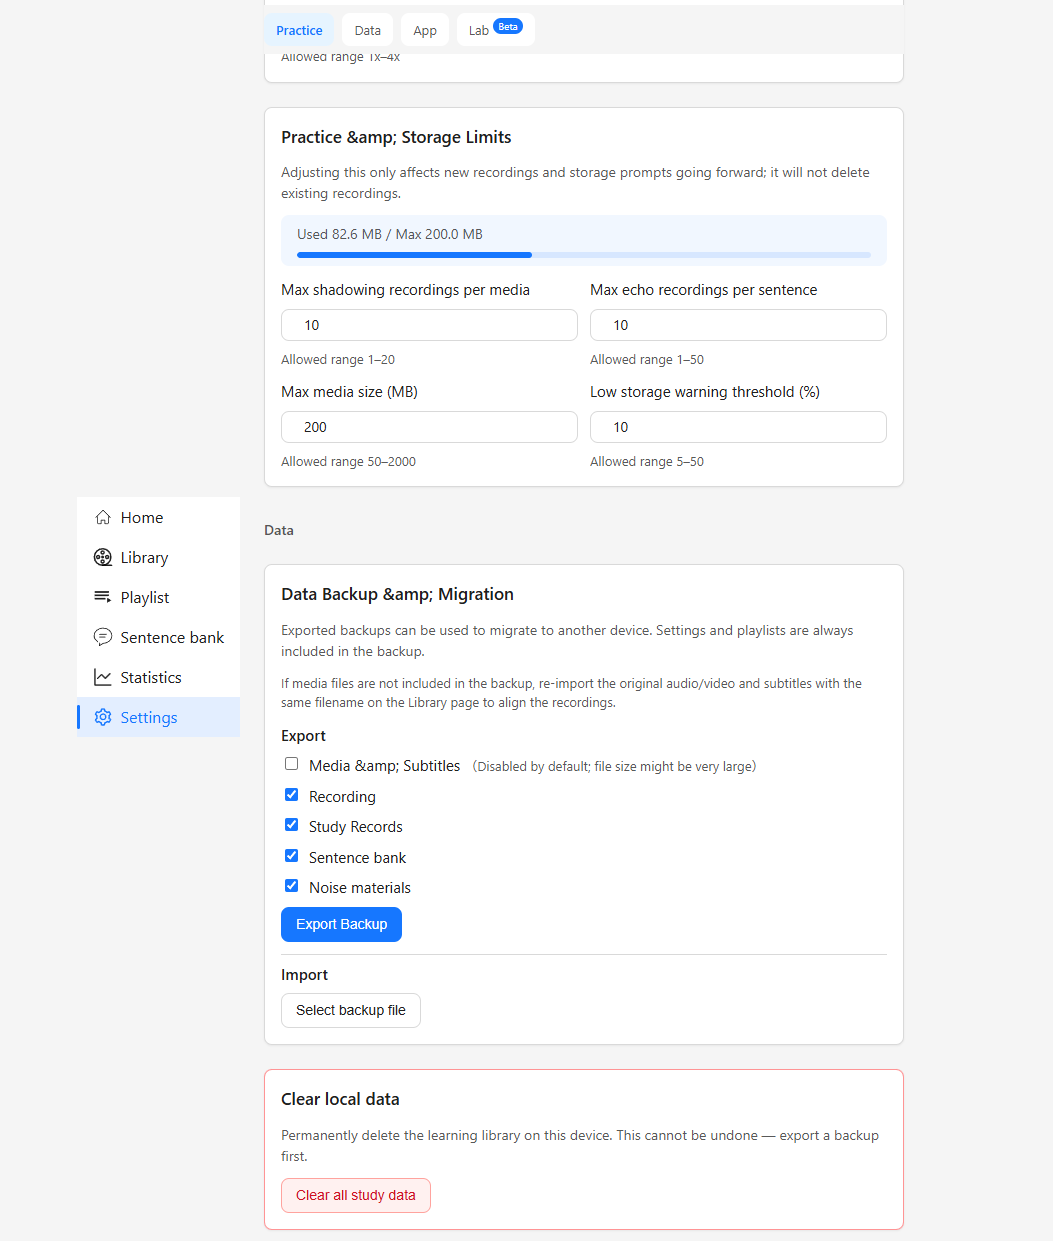This screenshot has height=1241, width=1053.
Task: Click the 'Data' section label
Action: [x=279, y=530]
